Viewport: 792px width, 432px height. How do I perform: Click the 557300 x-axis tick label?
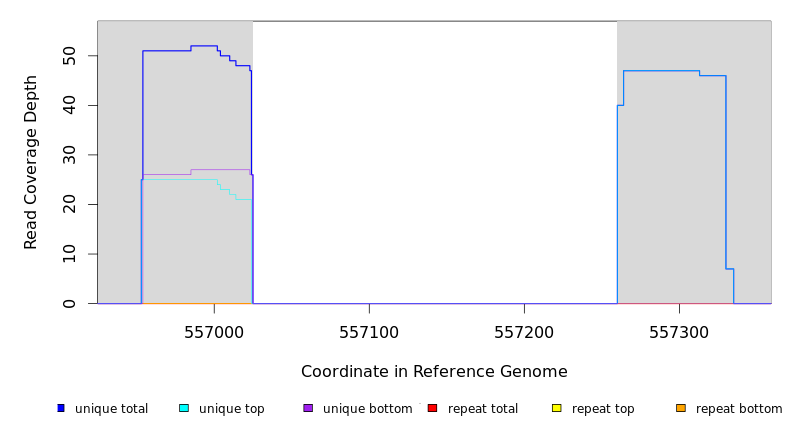pyautogui.click(x=679, y=332)
